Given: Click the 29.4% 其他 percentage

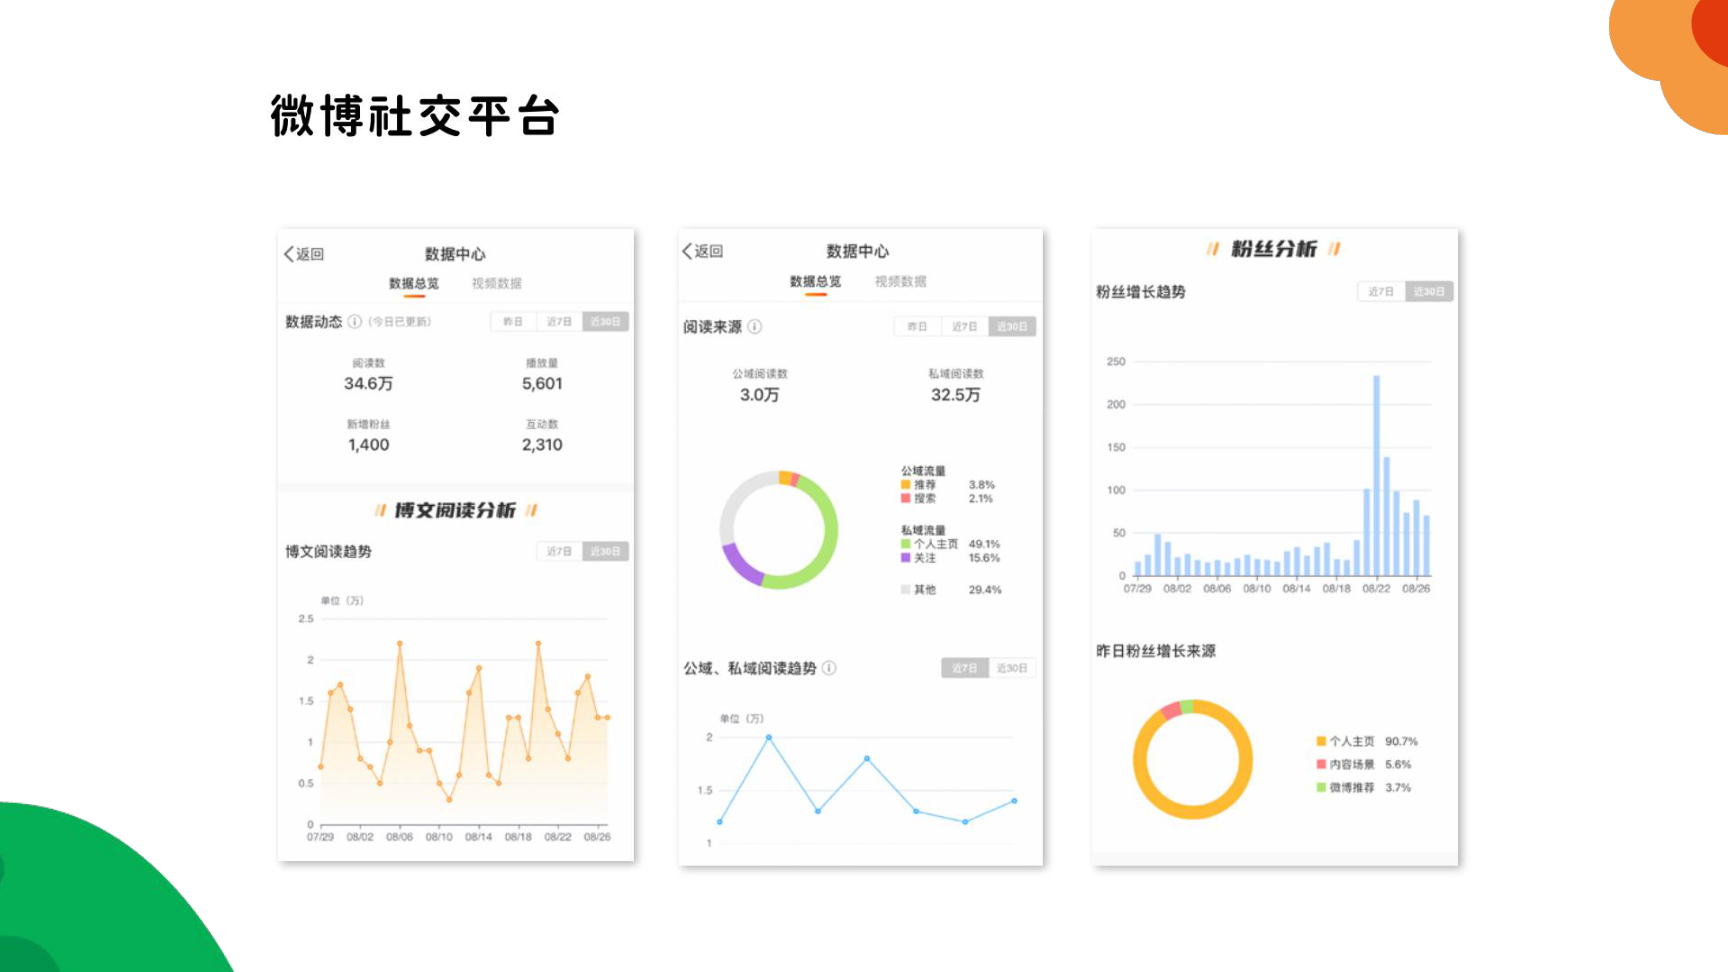Looking at the screenshot, I should click(984, 590).
